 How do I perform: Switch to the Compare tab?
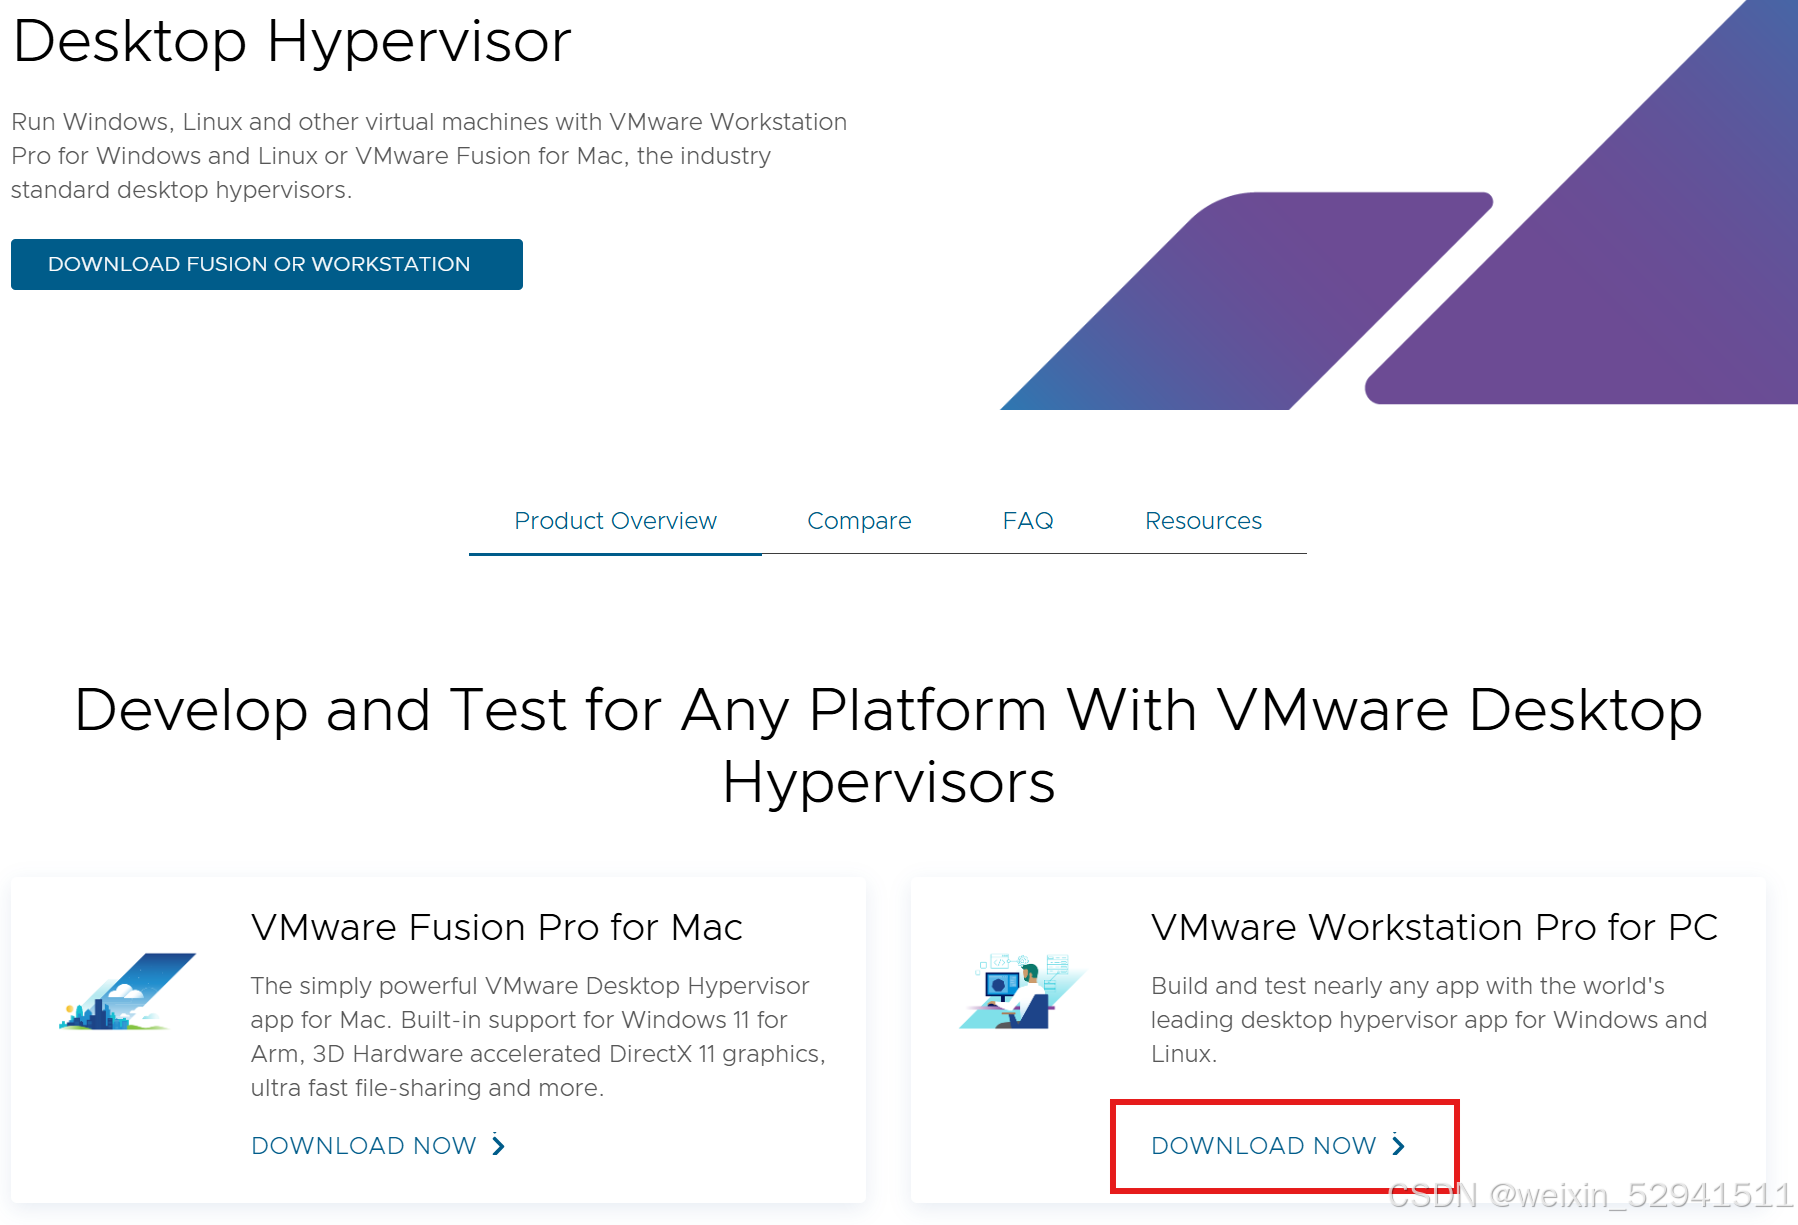click(x=859, y=521)
